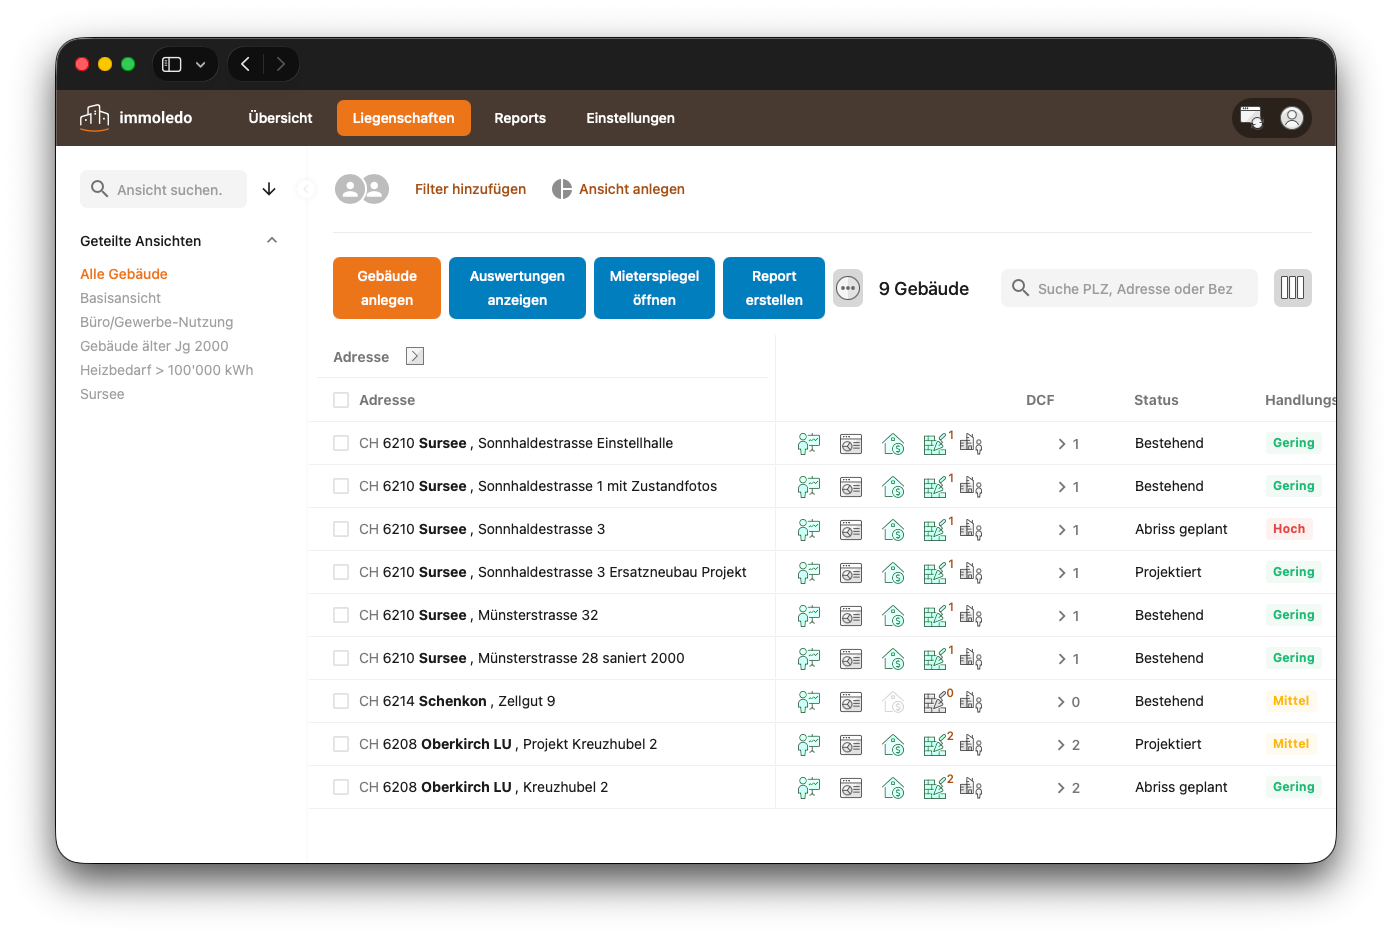Image resolution: width=1392 pixels, height=937 pixels.
Task: Select checkbox for Sonnhaldestrasse 1 mit Zustandfotos
Action: (x=341, y=486)
